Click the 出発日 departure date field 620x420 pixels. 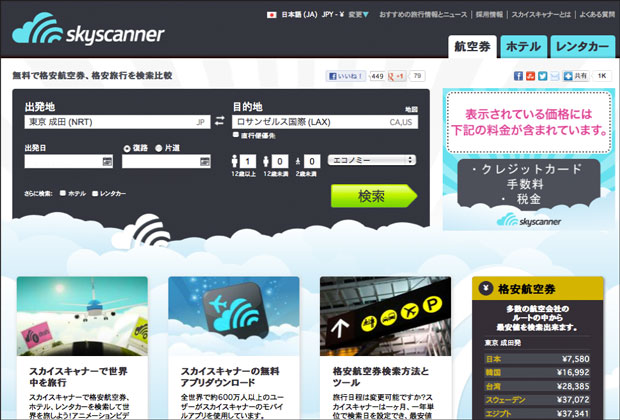pos(68,161)
